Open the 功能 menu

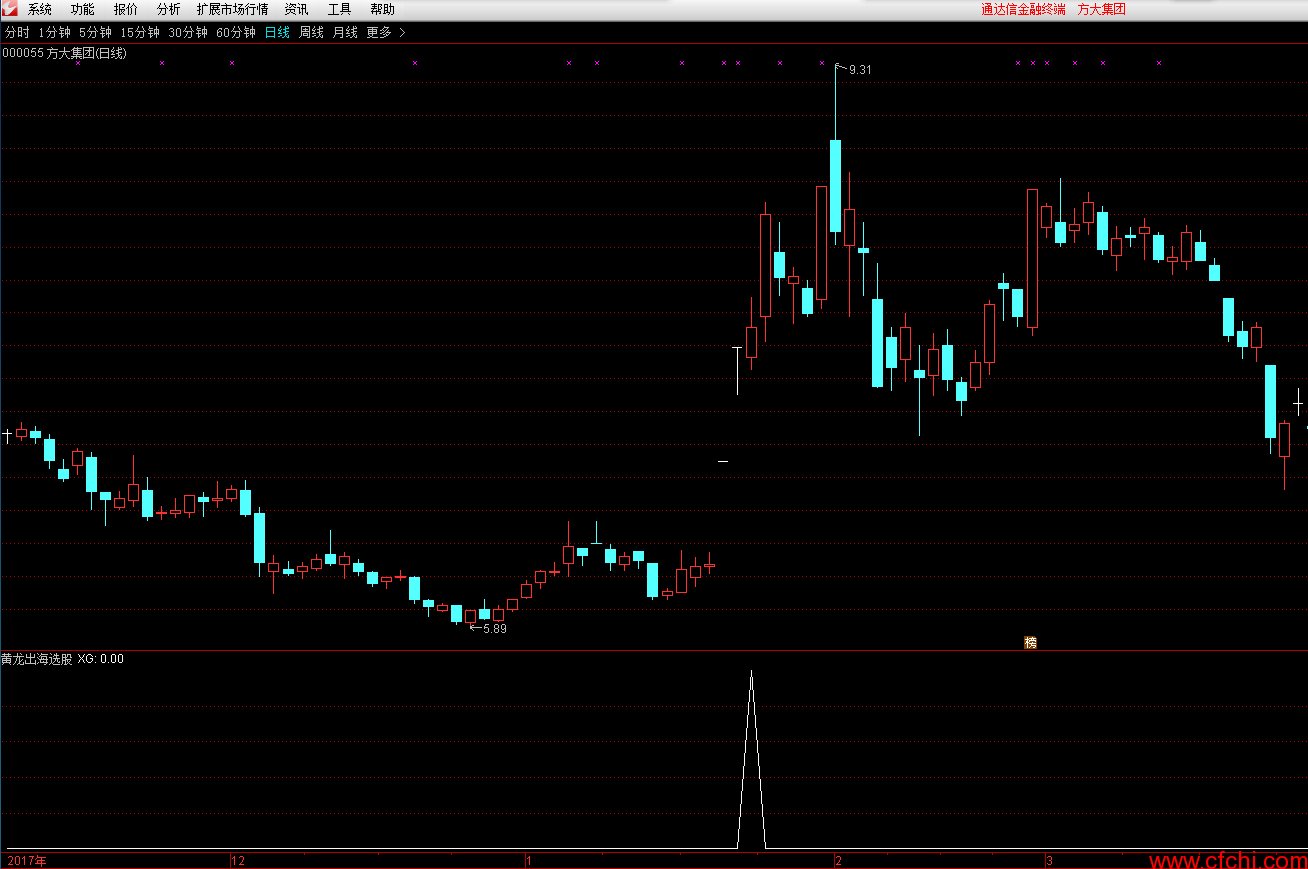83,9
